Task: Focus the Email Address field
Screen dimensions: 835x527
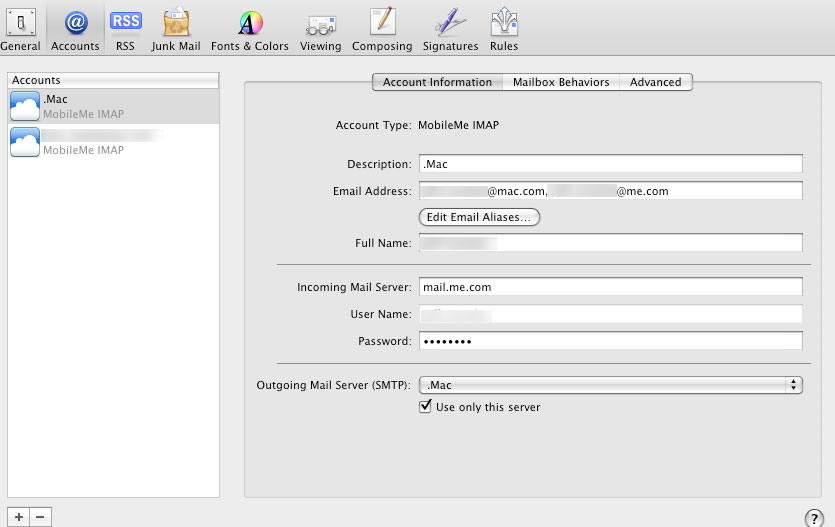Action: 610,191
